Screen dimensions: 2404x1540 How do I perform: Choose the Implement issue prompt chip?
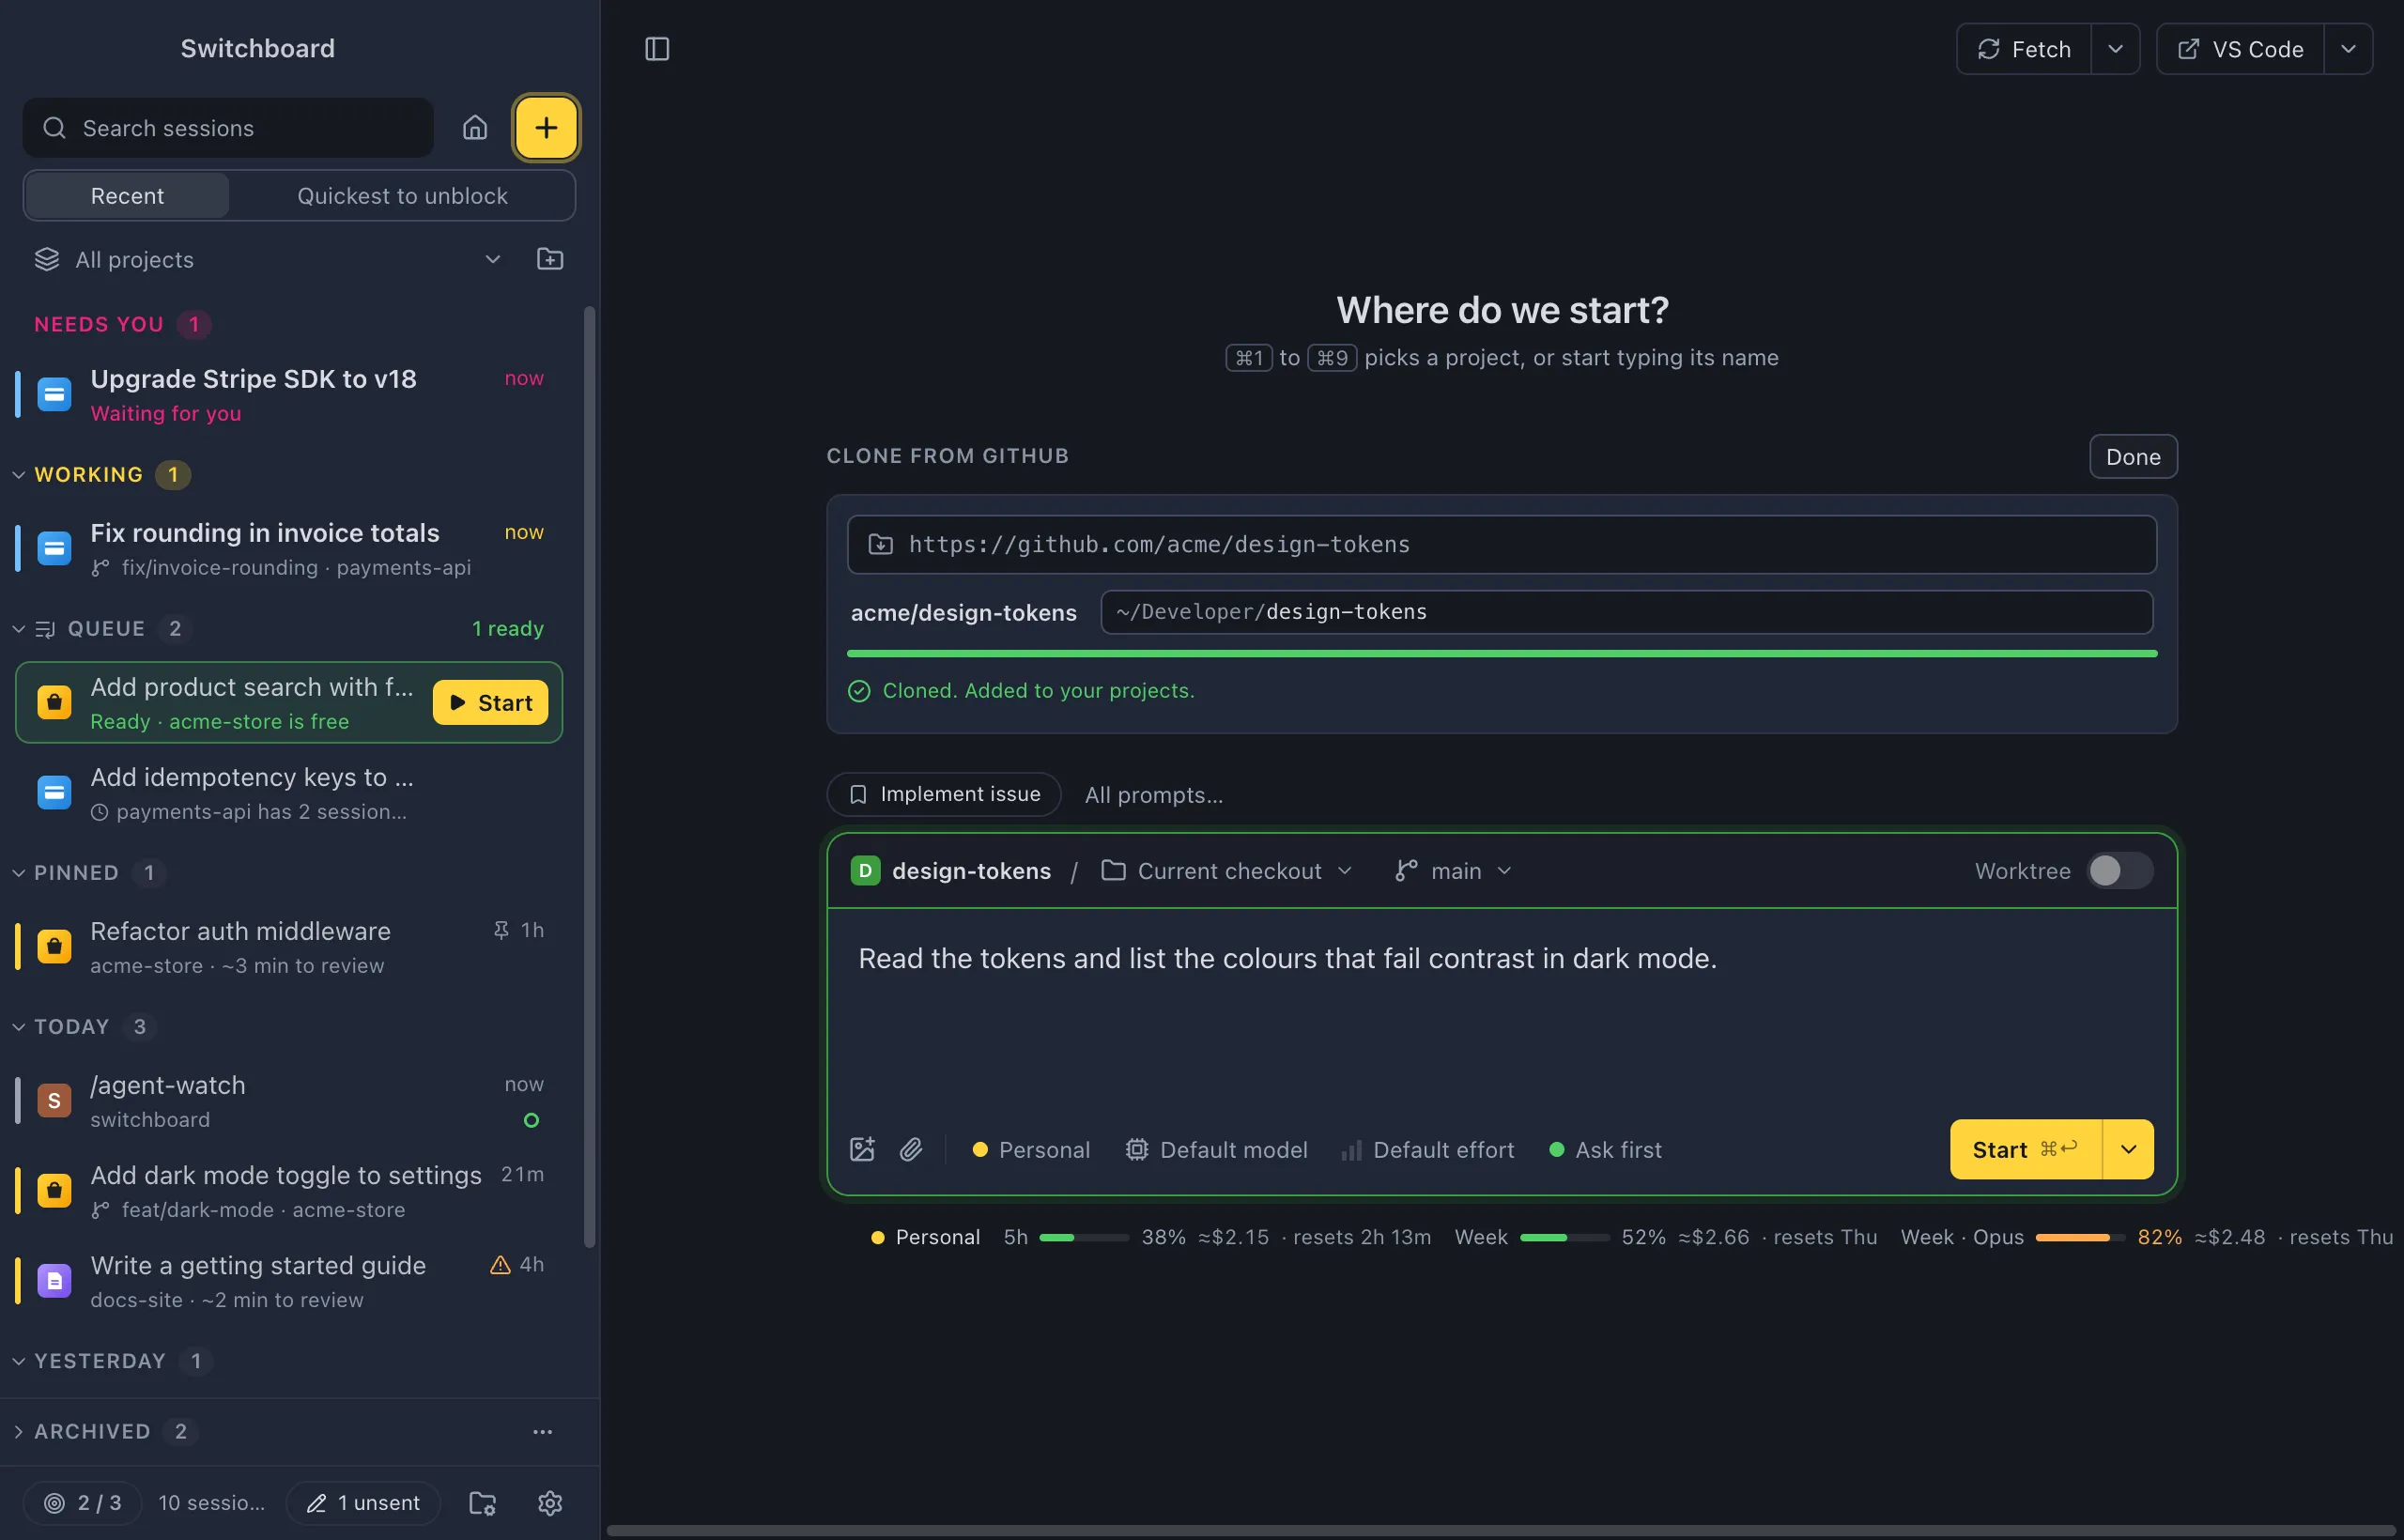943,794
